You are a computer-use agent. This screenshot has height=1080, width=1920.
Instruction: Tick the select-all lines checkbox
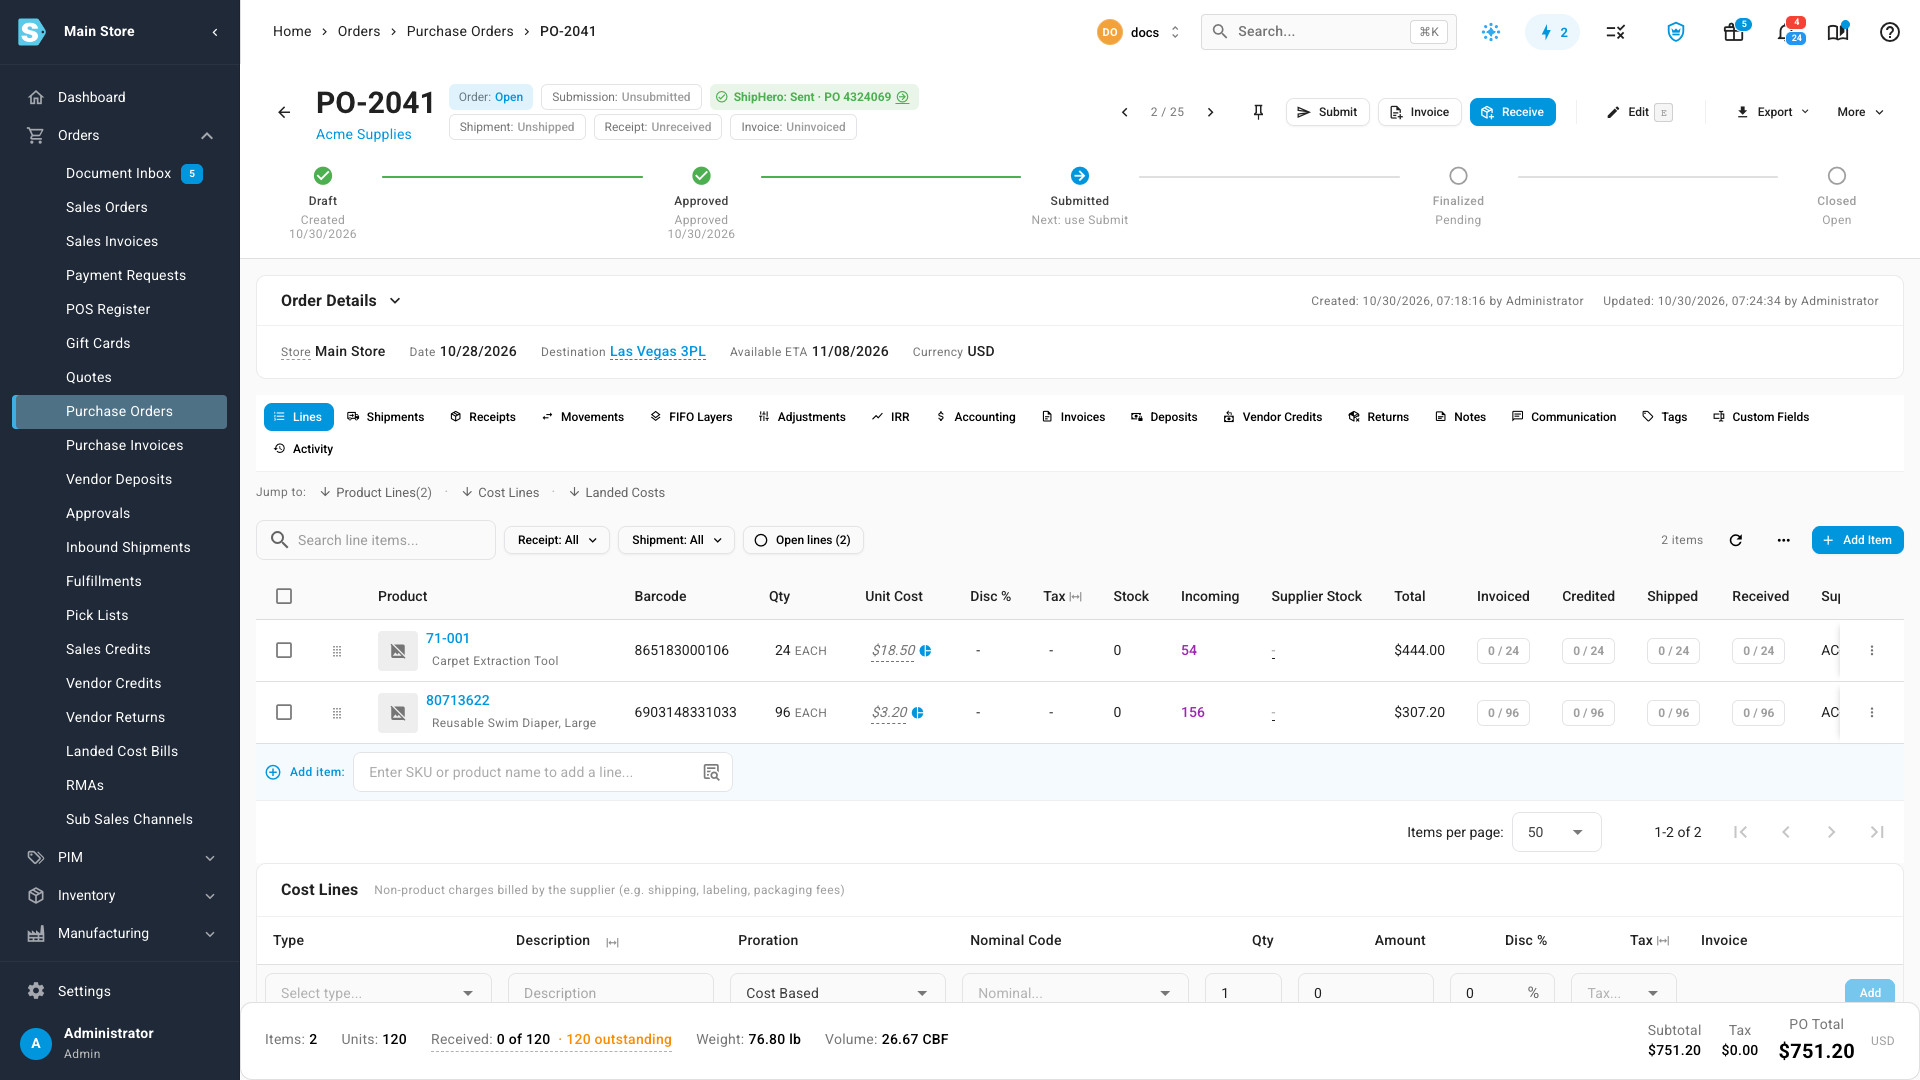(284, 596)
